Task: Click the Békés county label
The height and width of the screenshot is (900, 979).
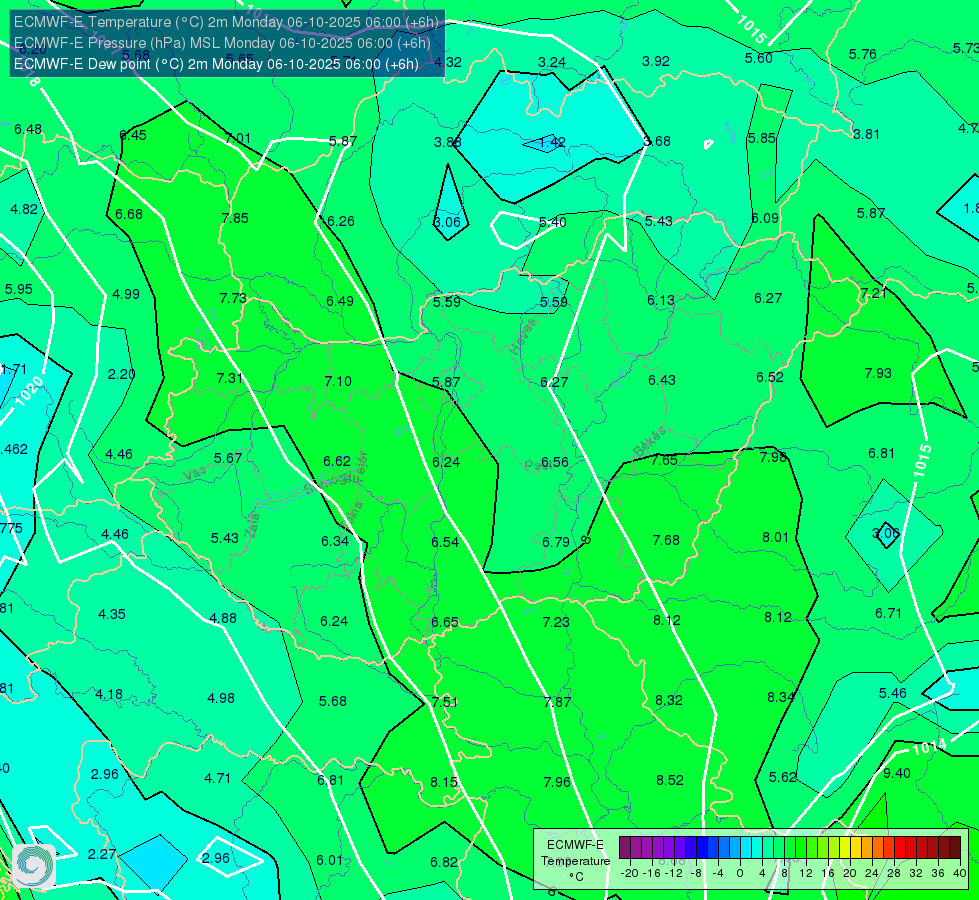Action: click(x=649, y=442)
